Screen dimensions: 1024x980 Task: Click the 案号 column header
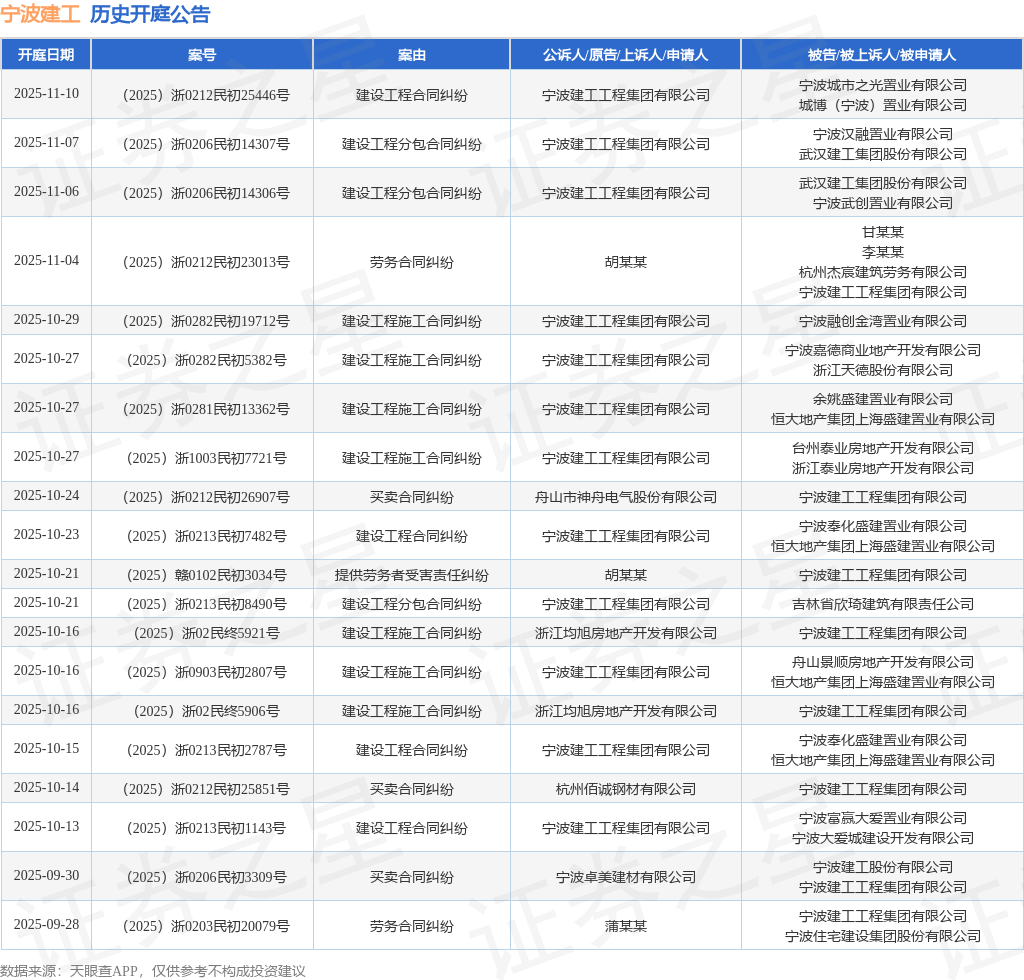[x=202, y=55]
